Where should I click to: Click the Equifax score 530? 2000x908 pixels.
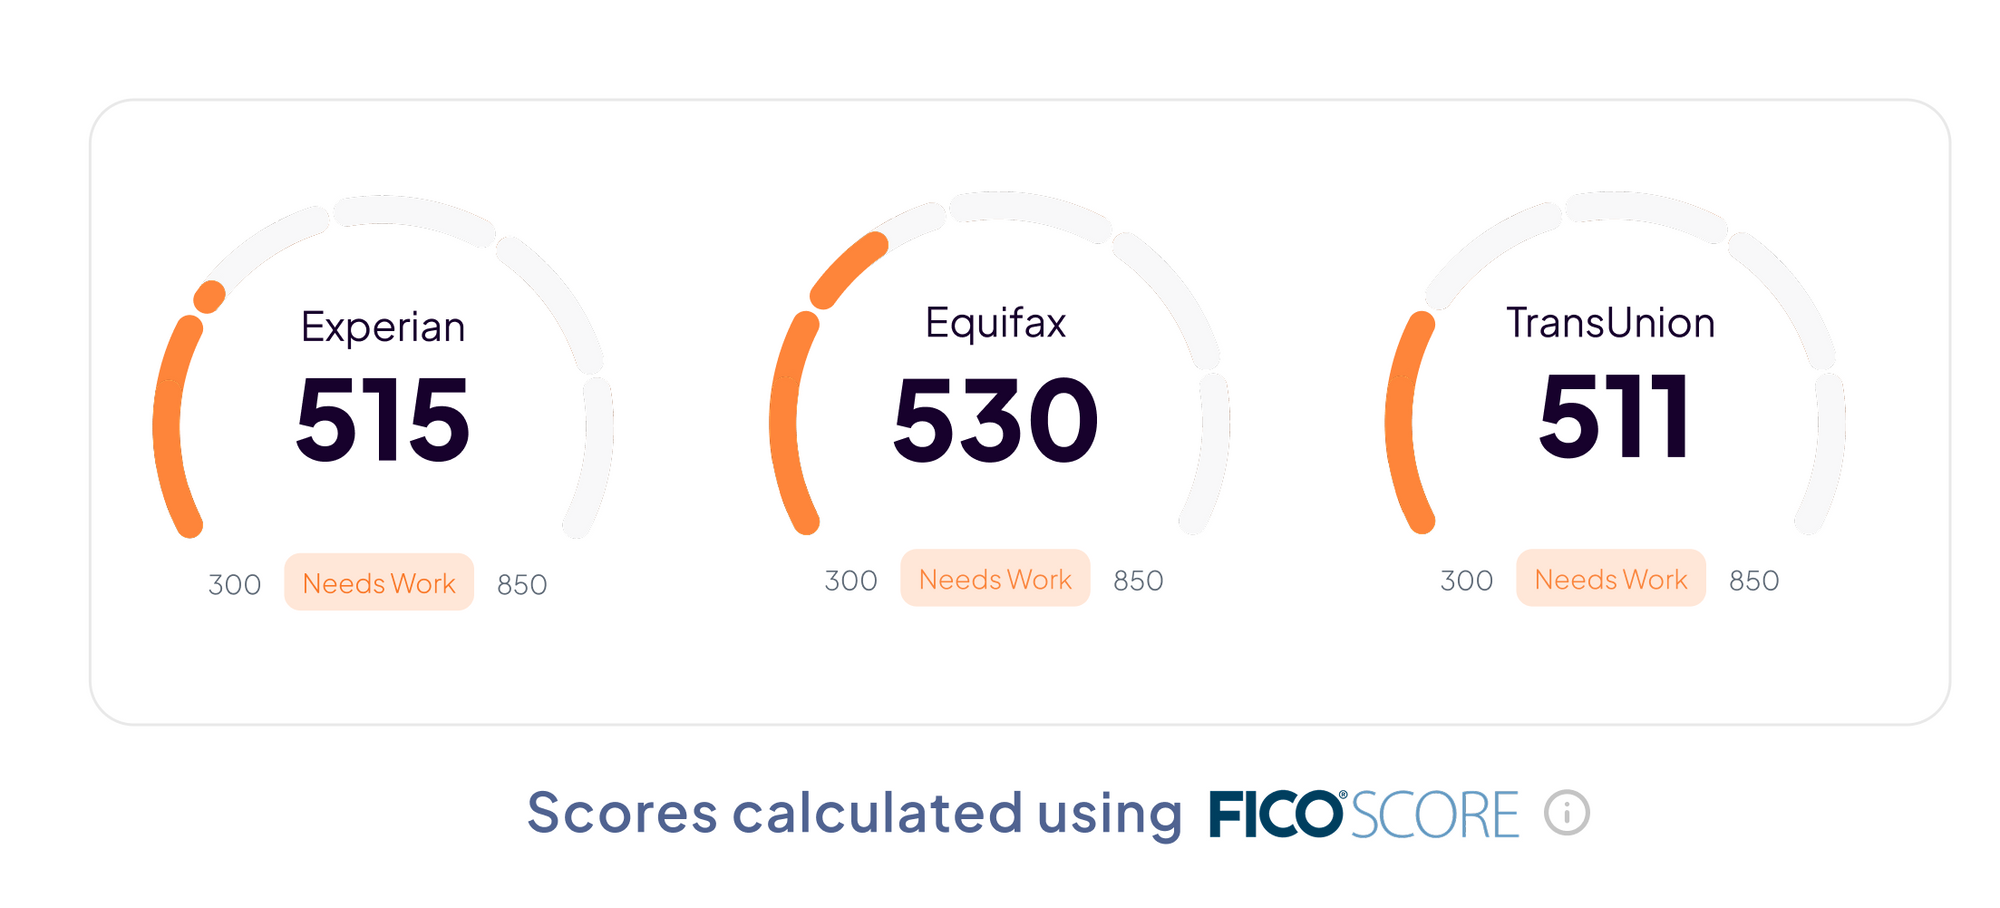pyautogui.click(x=996, y=420)
